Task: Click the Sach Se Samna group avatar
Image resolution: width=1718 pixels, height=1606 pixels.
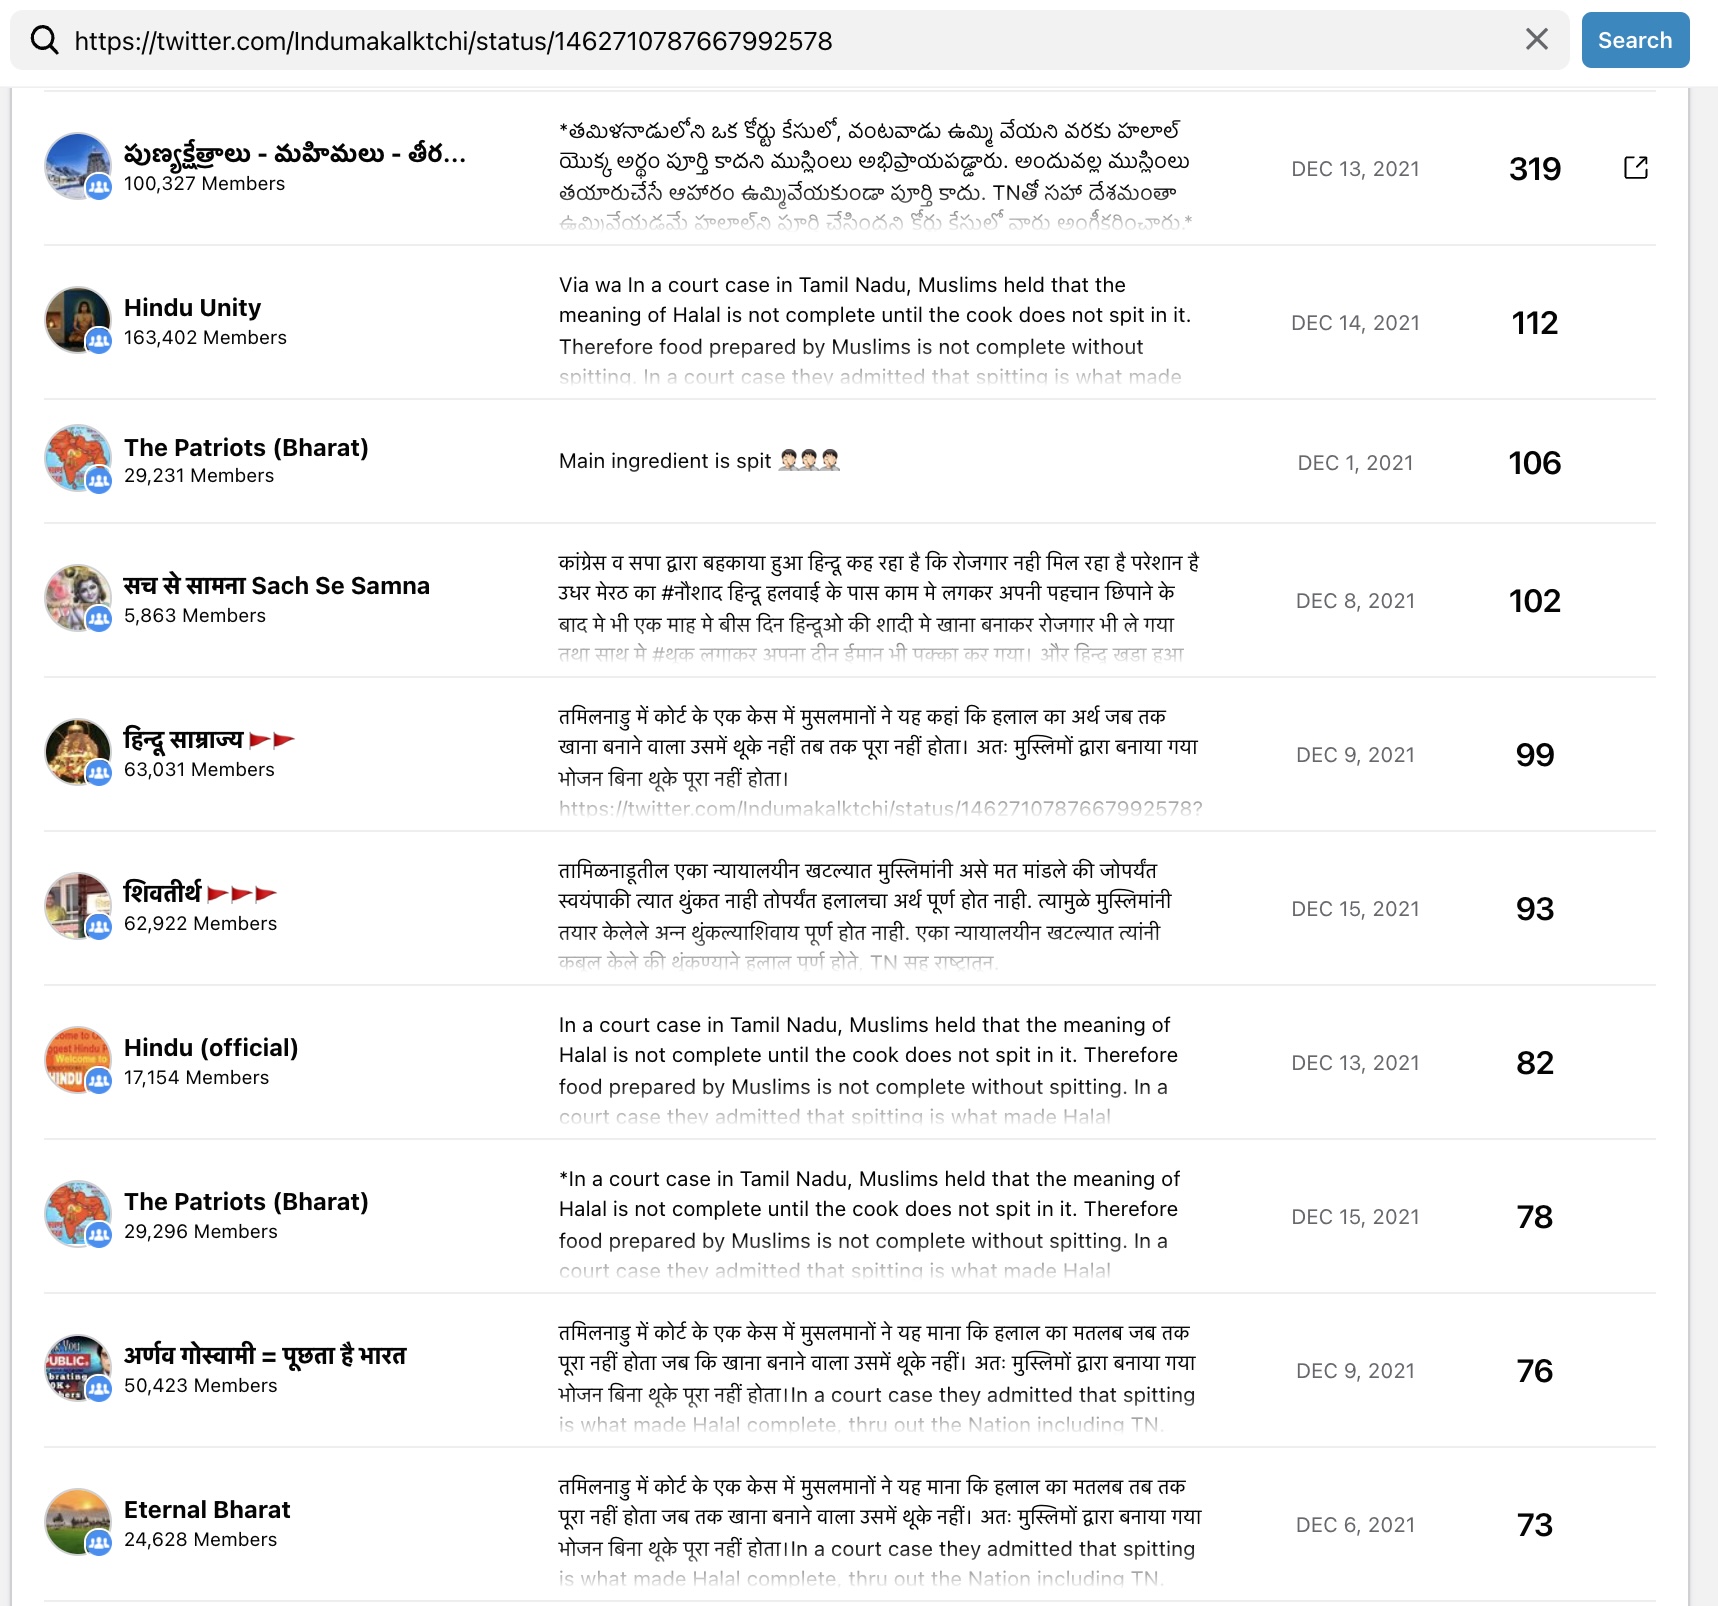Action: click(x=78, y=598)
